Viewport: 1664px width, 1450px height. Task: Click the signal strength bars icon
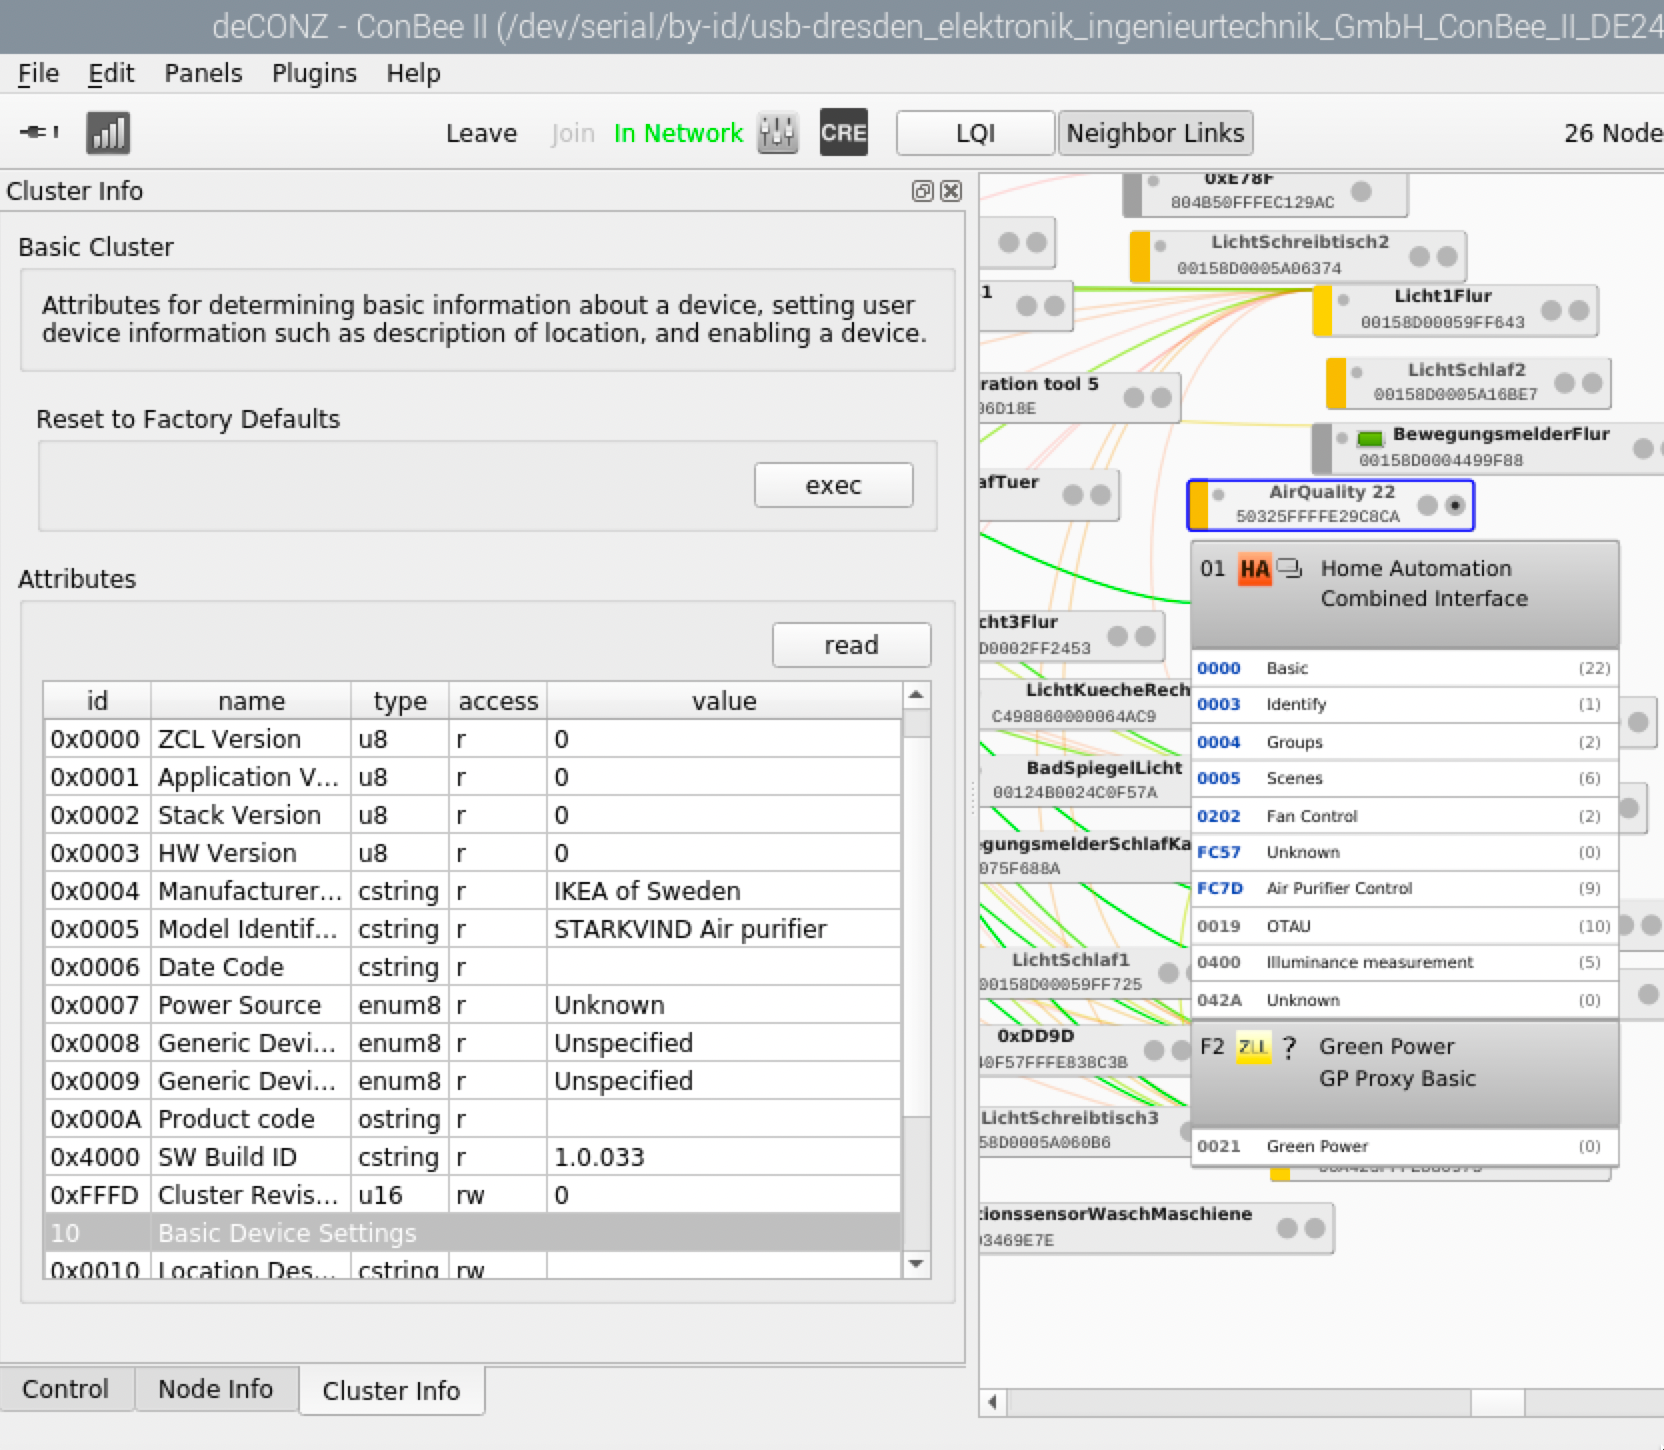point(108,132)
